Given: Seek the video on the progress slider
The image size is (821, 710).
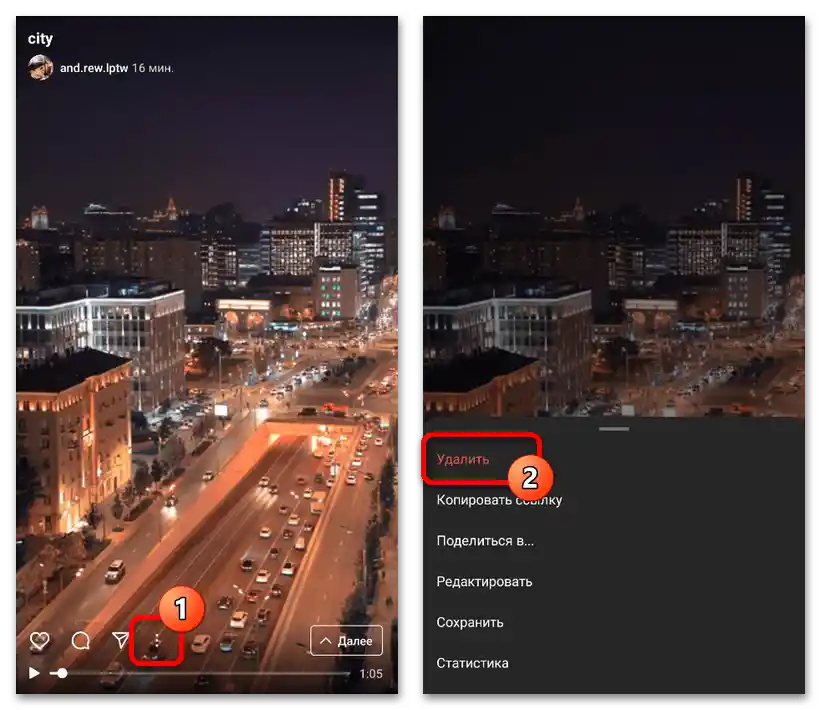Looking at the screenshot, I should (199, 673).
